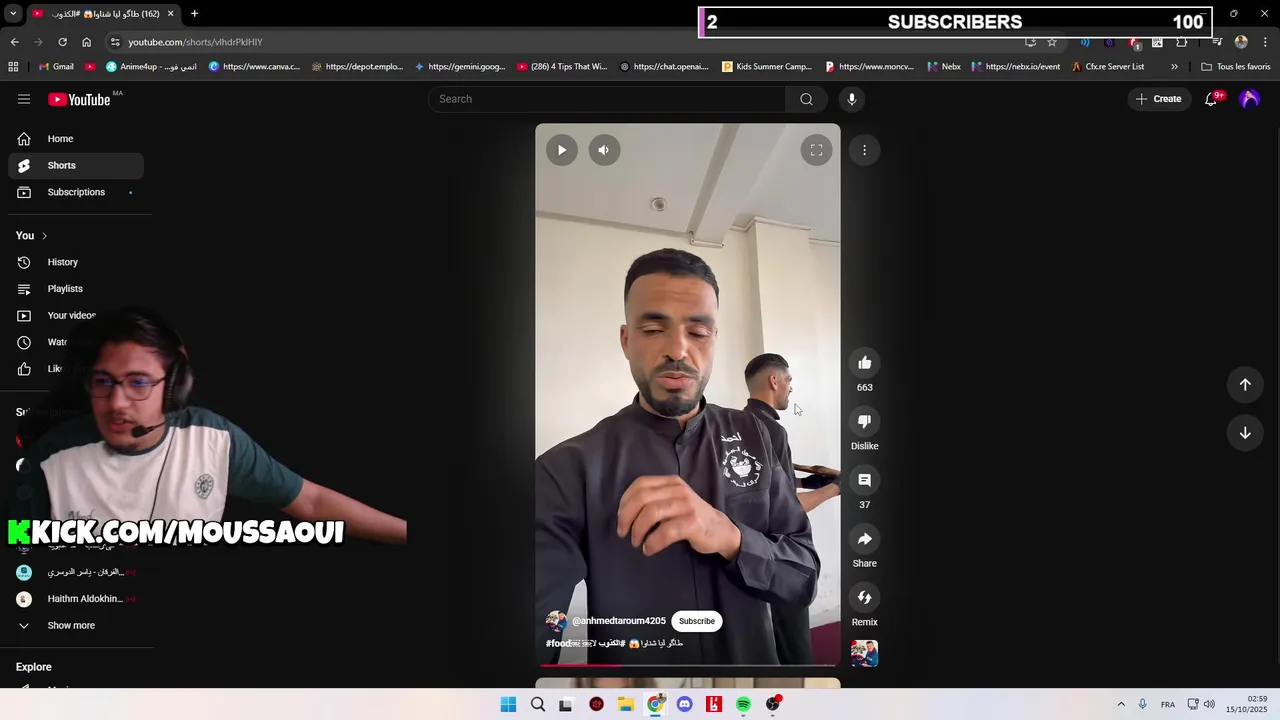Subscribe to @anhmedtaroum4205
Screen dimensions: 1280x720
[x=697, y=621]
